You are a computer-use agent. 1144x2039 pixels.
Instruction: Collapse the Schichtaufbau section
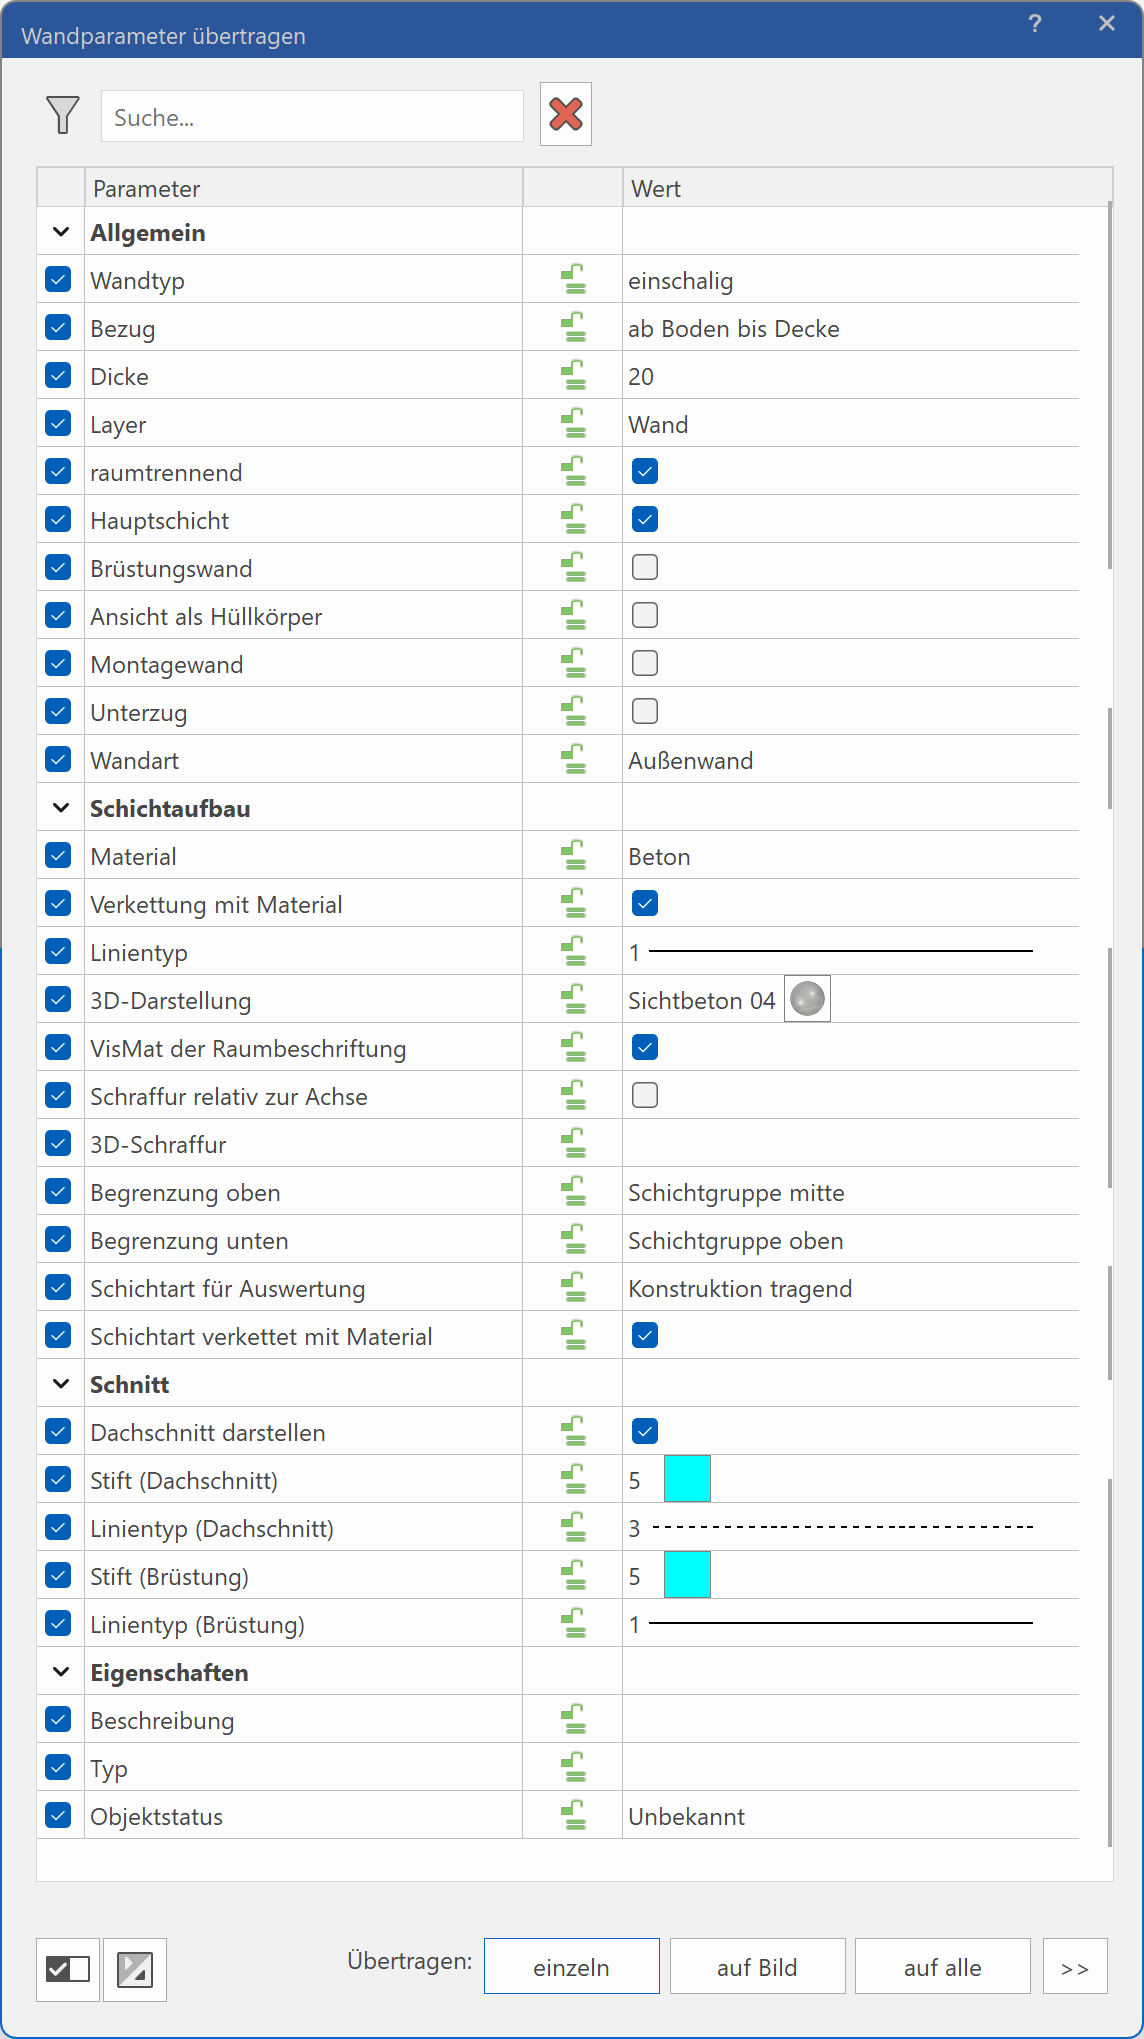click(x=59, y=807)
